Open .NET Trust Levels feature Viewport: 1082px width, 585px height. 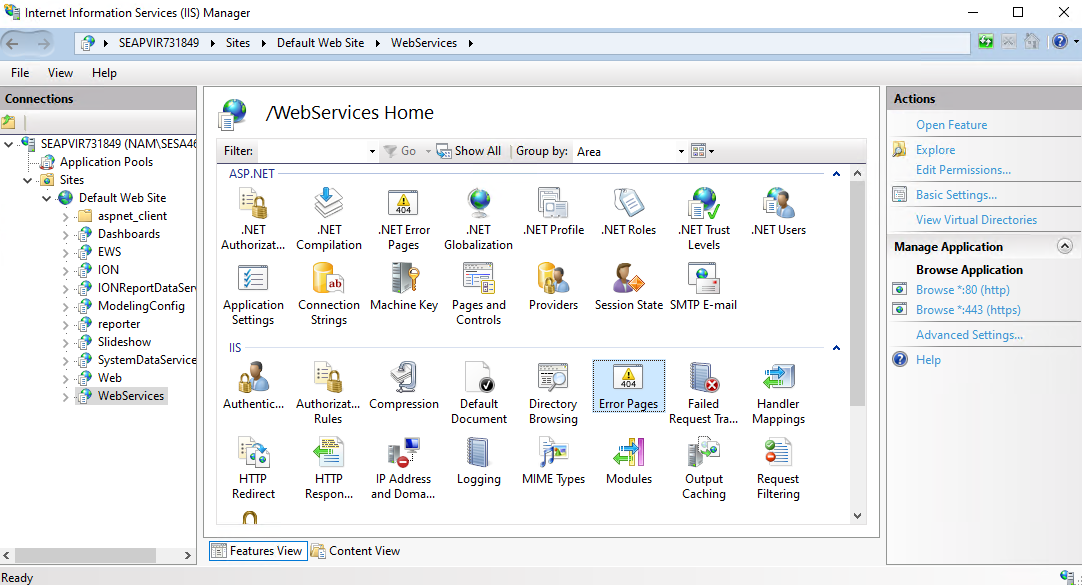704,219
